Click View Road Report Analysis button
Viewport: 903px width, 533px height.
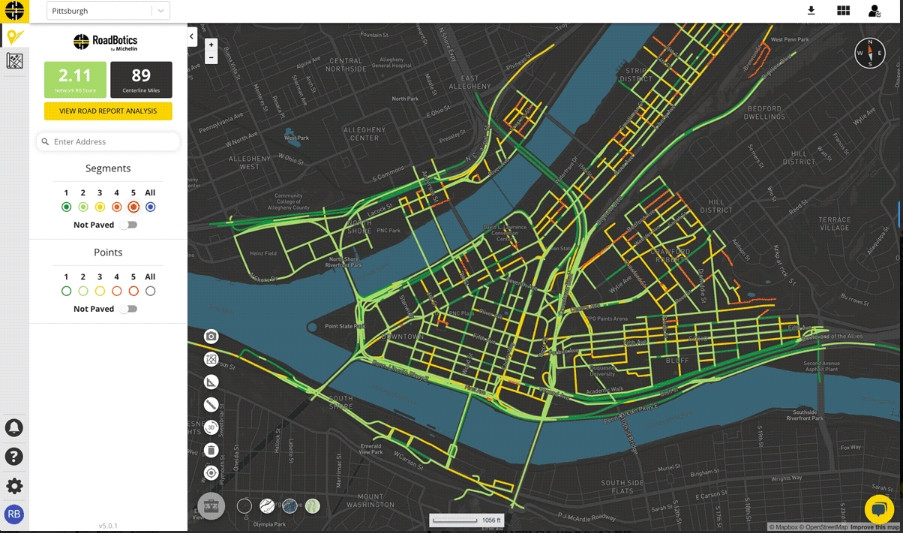[x=108, y=111]
